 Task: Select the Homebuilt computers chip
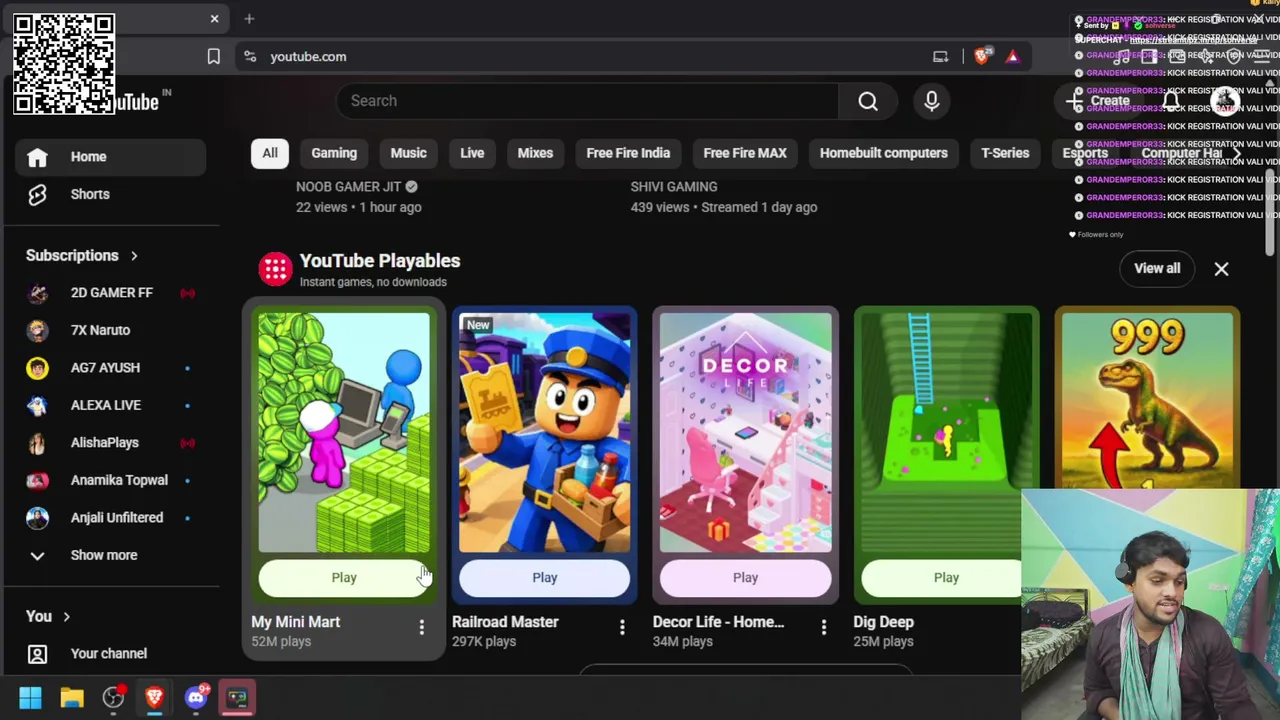click(884, 153)
